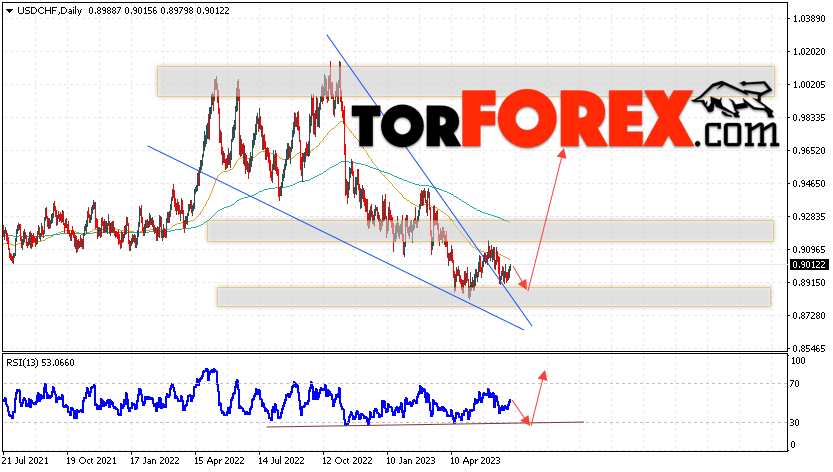Click the 14 Jul 2022 date label
Screen dimensions: 833x472
(282, 460)
